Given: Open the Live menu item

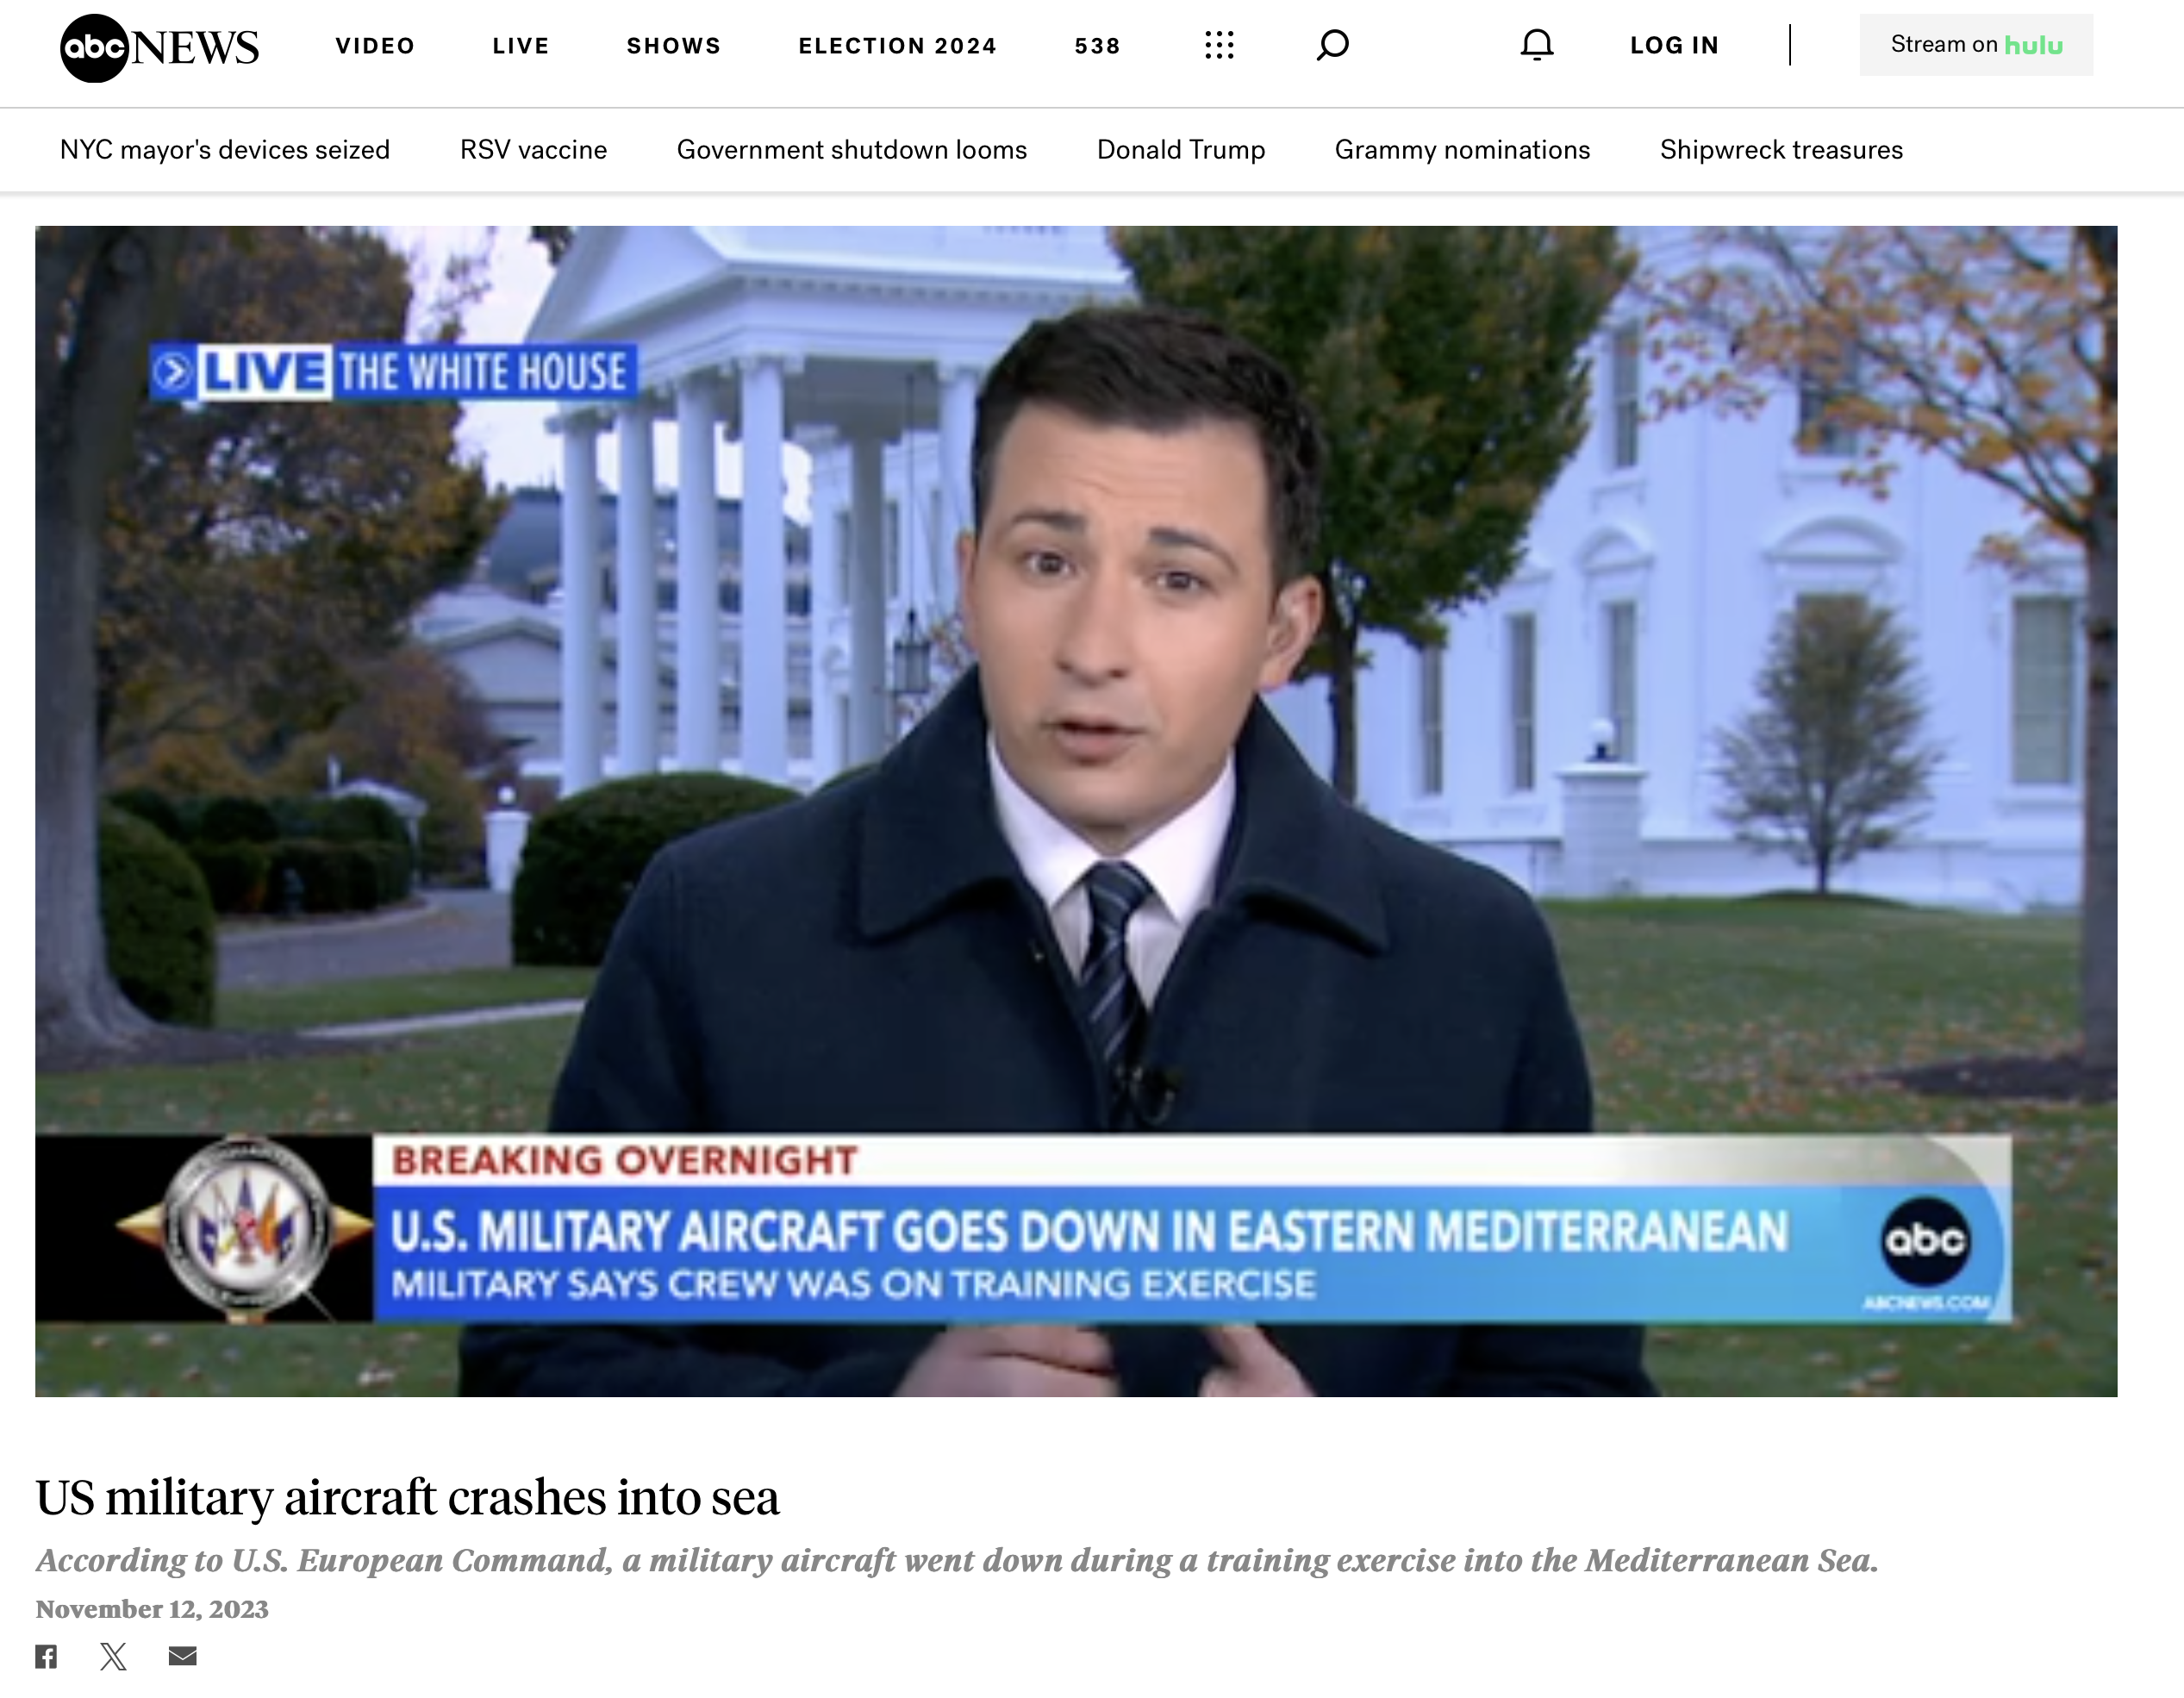Looking at the screenshot, I should (521, 46).
